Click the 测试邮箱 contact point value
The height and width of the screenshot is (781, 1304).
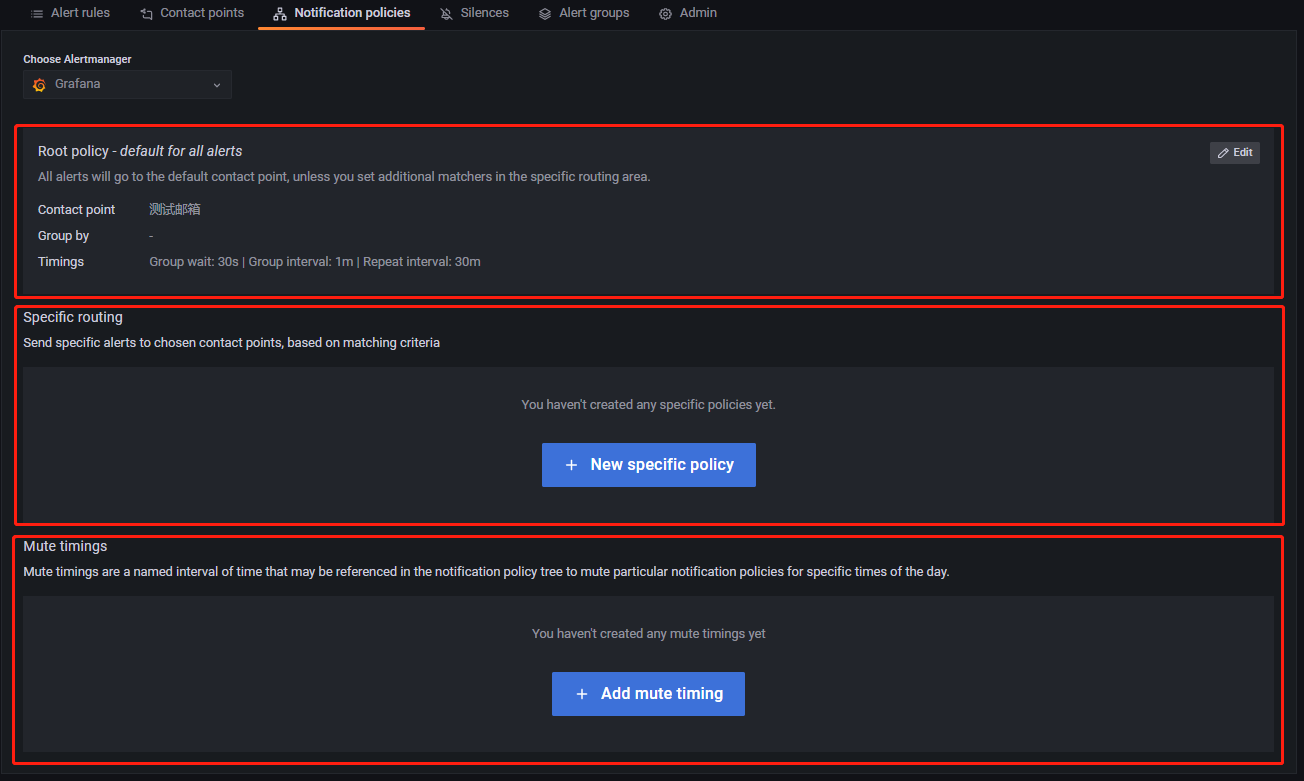pyautogui.click(x=175, y=210)
